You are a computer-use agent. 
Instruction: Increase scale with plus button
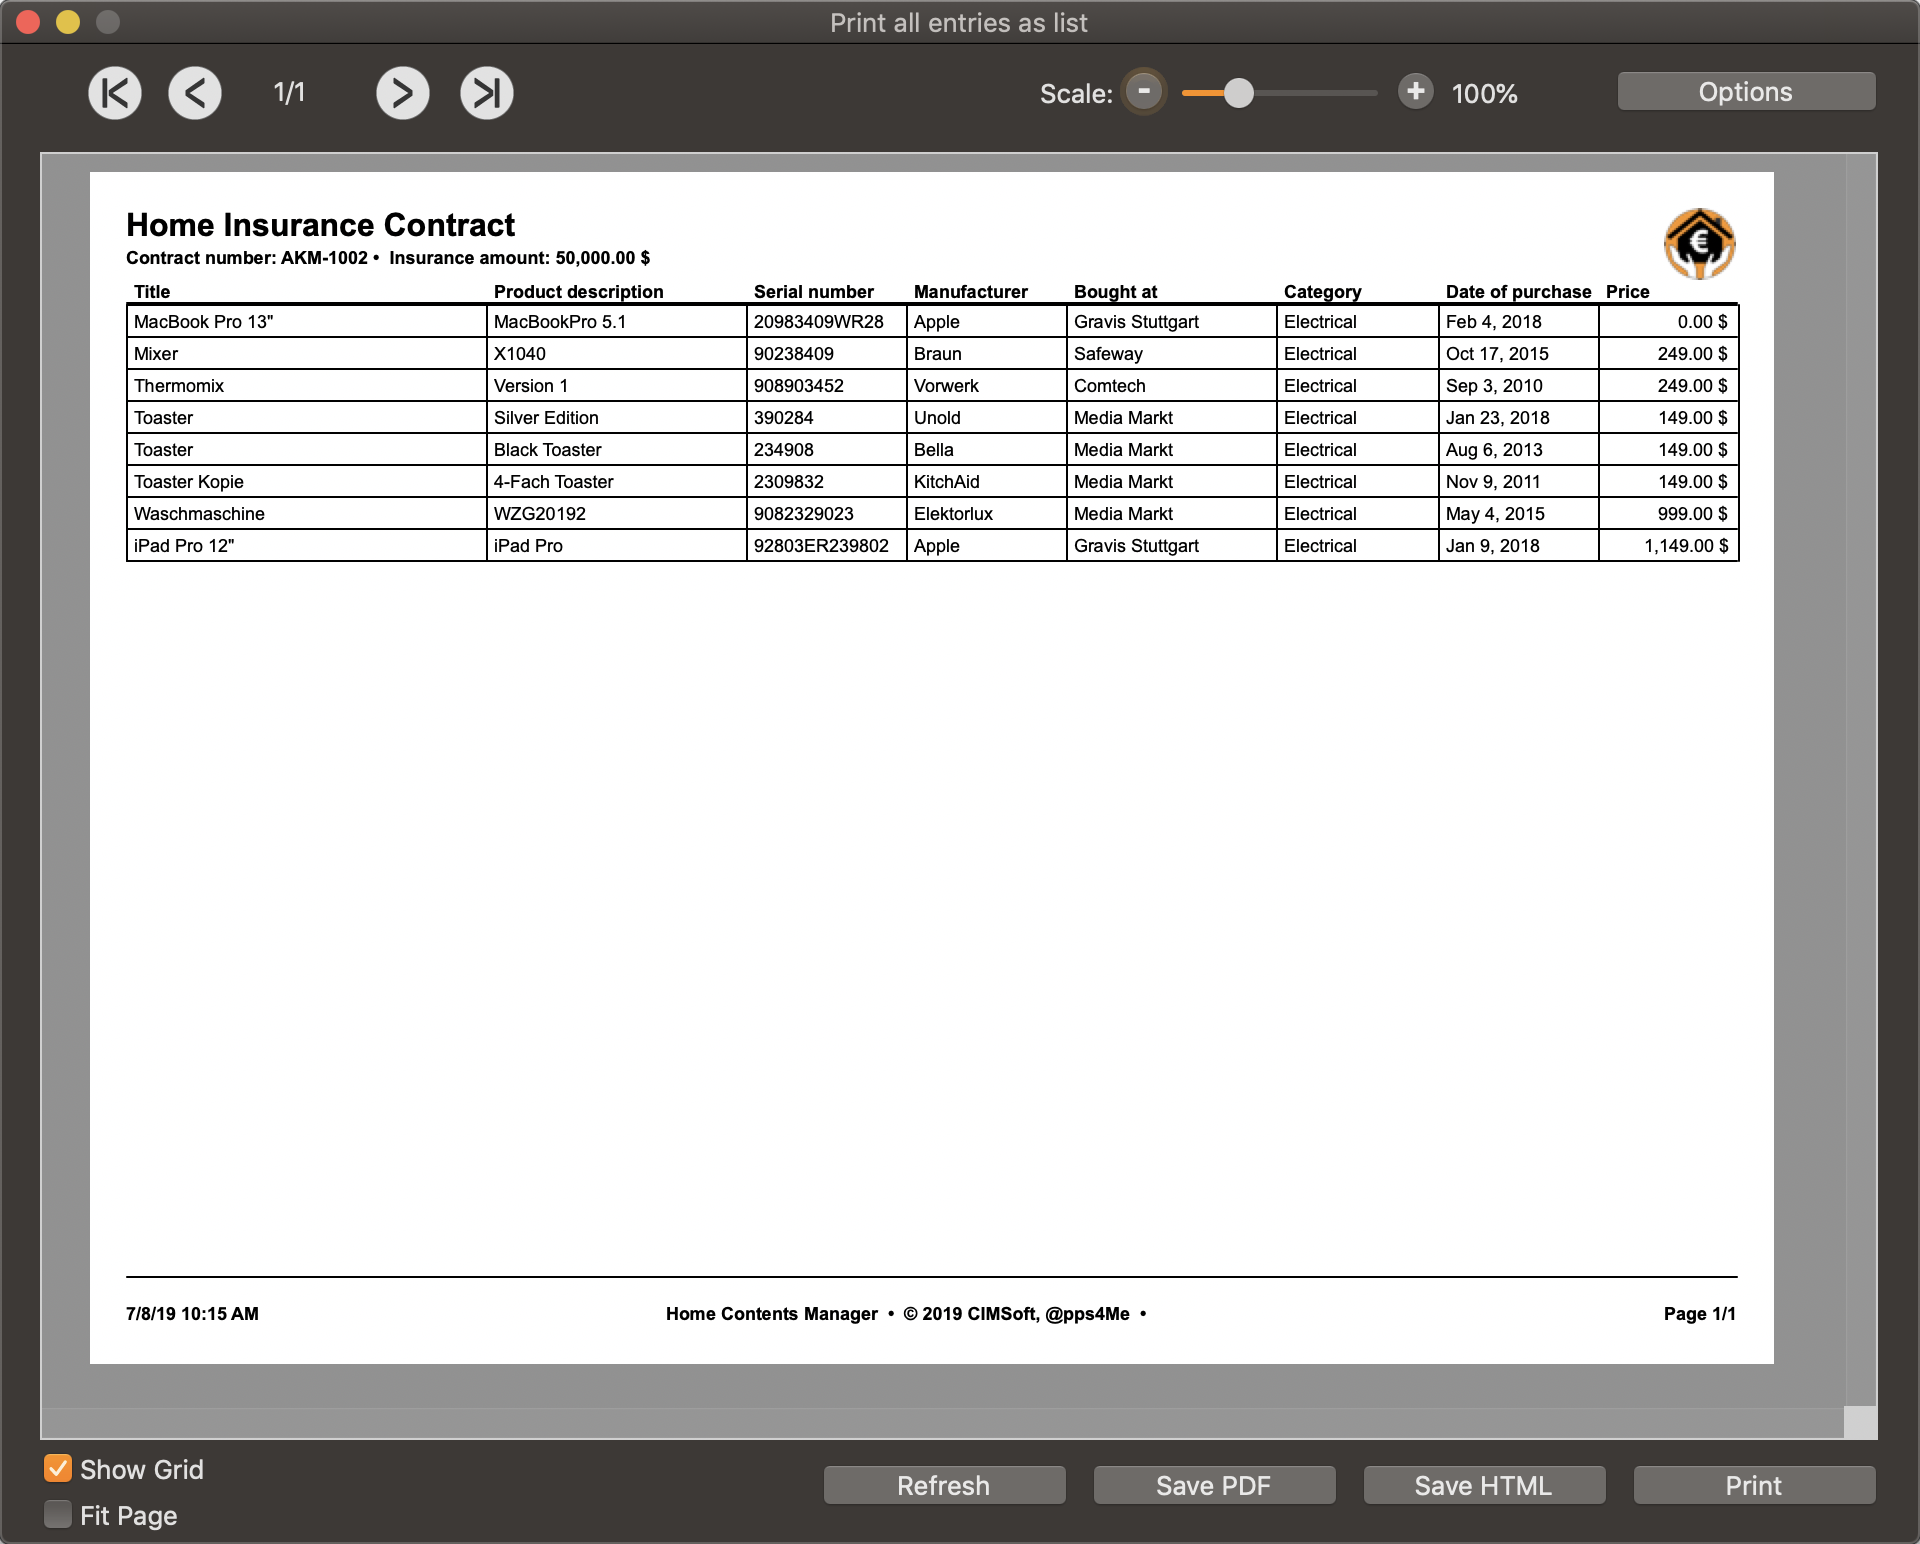[1415, 92]
